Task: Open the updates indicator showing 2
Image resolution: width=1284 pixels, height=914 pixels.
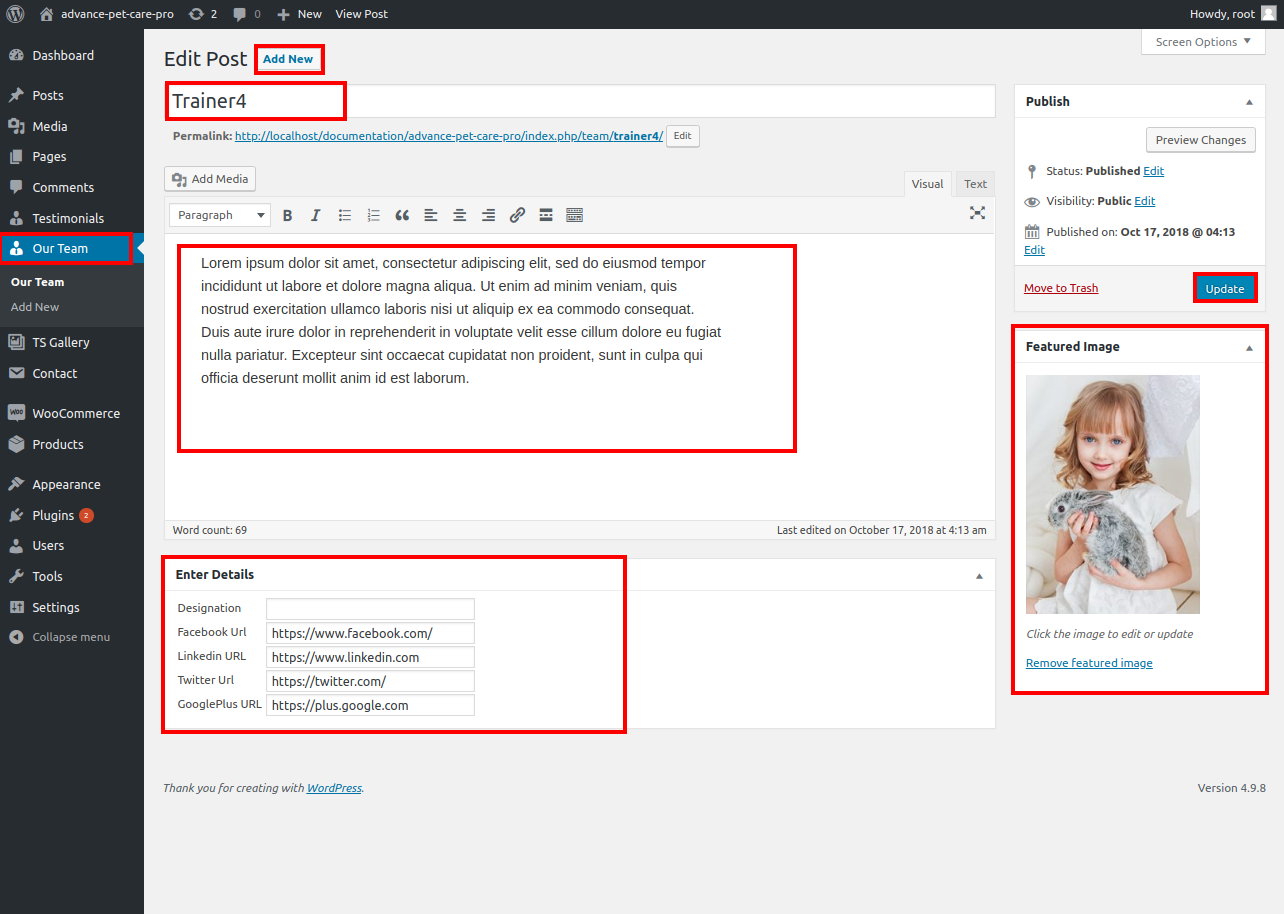Action: click(203, 14)
